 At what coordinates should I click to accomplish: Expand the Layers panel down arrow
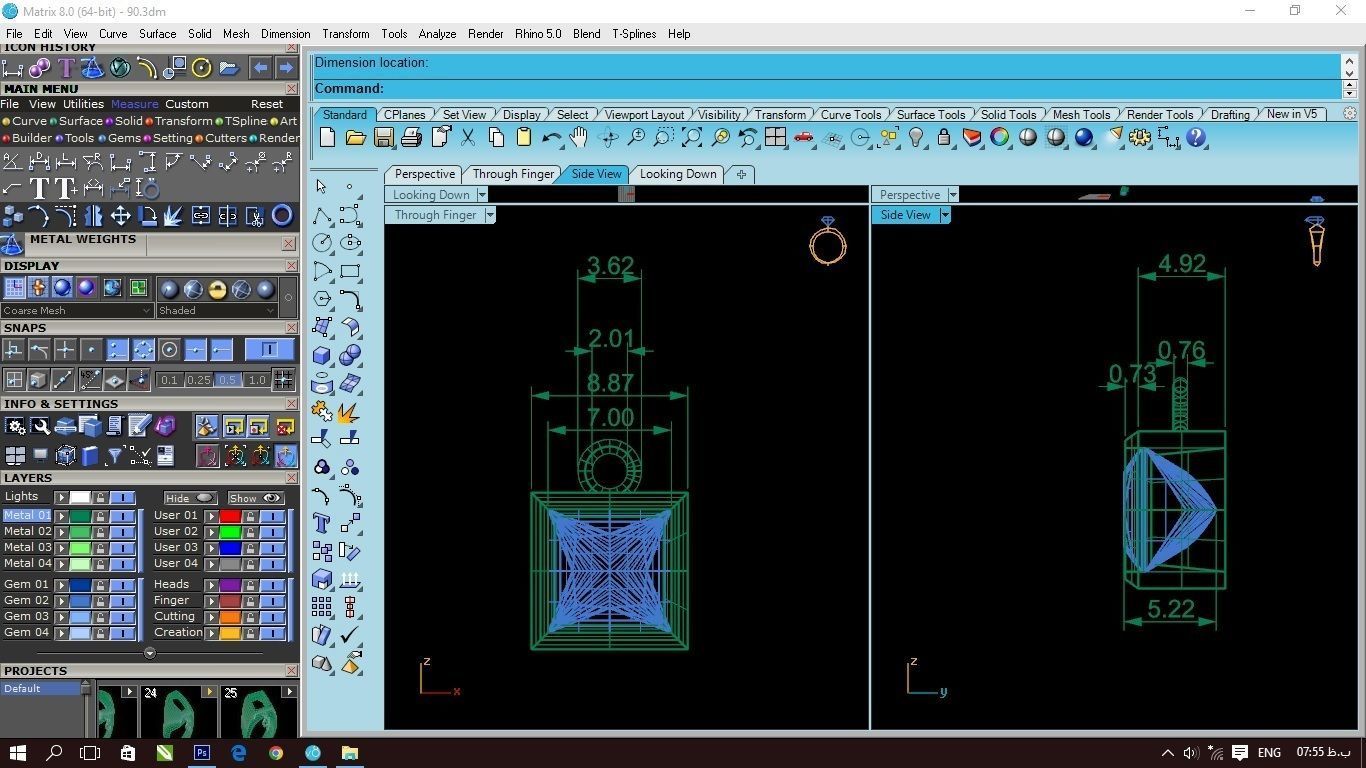click(x=150, y=653)
